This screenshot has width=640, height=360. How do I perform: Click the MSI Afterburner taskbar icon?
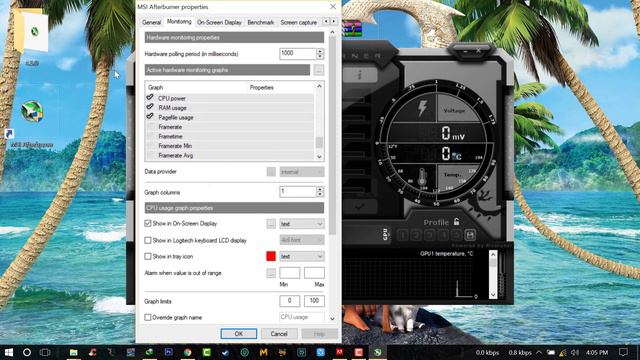[378, 352]
